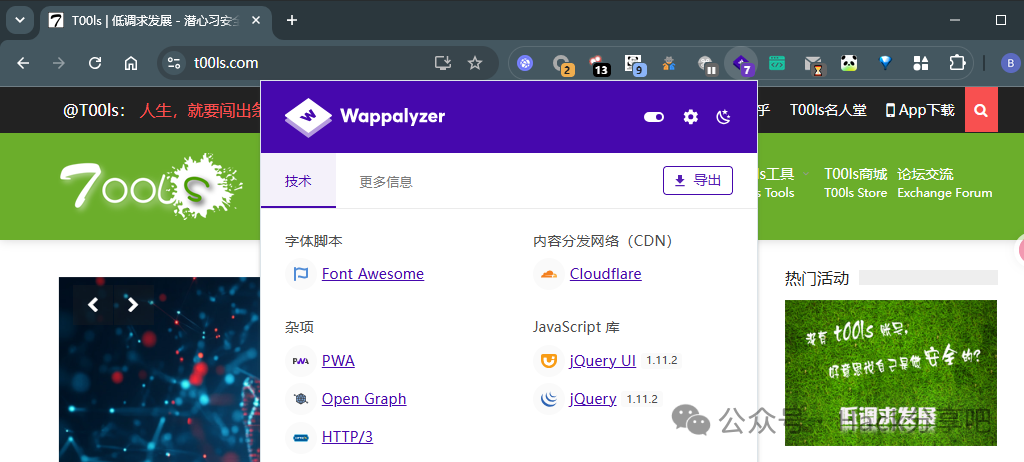The height and width of the screenshot is (462, 1024).
Task: Click the carousel previous arrow
Action: (93, 305)
